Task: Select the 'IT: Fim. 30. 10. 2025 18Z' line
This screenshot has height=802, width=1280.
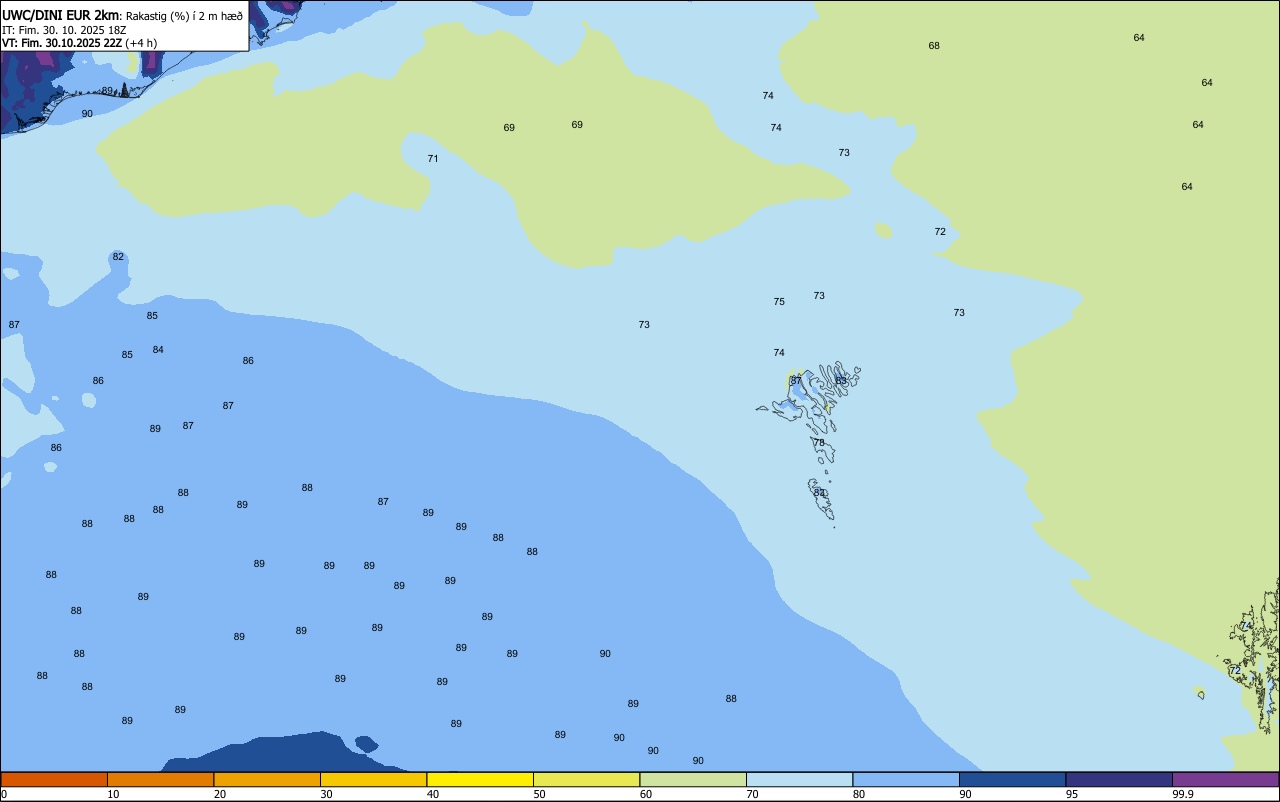Action: pyautogui.click(x=65, y=29)
